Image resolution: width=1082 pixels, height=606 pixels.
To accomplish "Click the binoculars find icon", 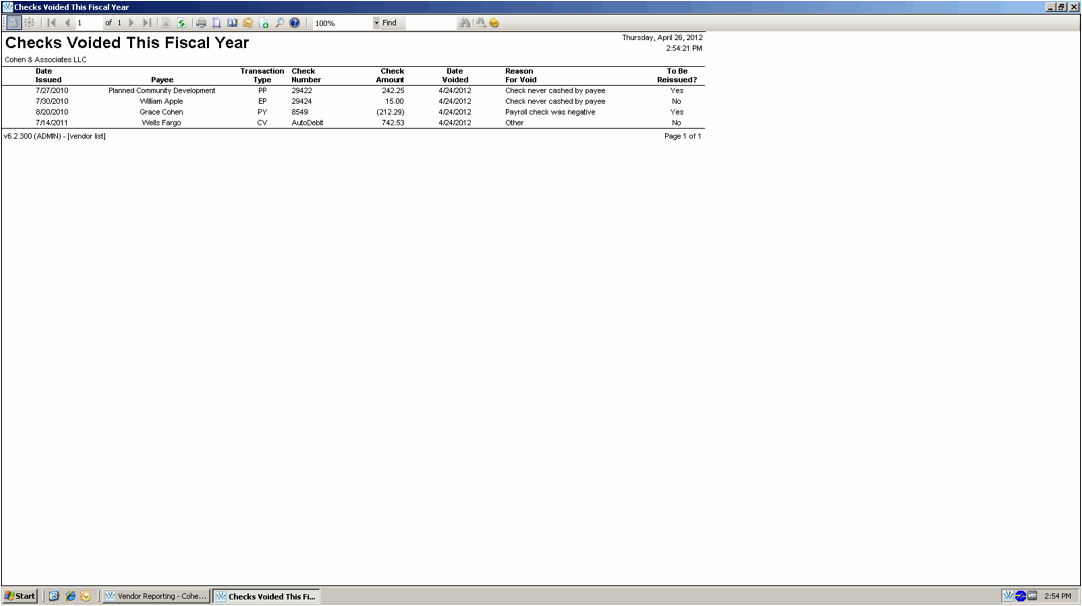I will [x=464, y=23].
